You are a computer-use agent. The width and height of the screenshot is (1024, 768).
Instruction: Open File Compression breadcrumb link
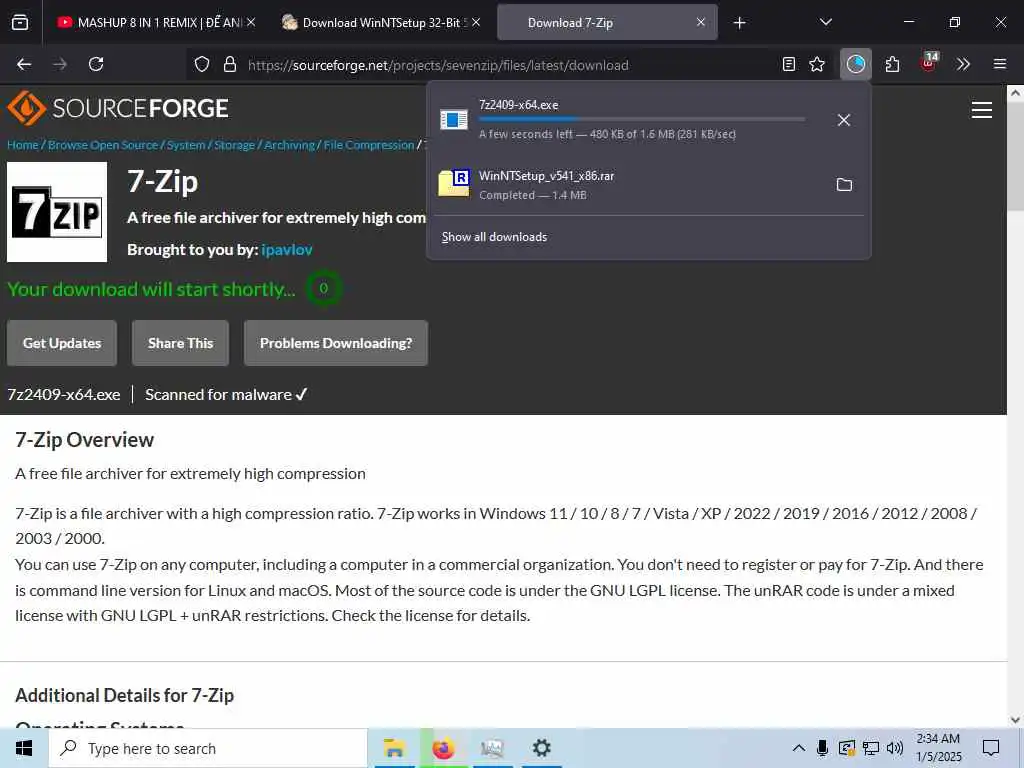tap(369, 145)
